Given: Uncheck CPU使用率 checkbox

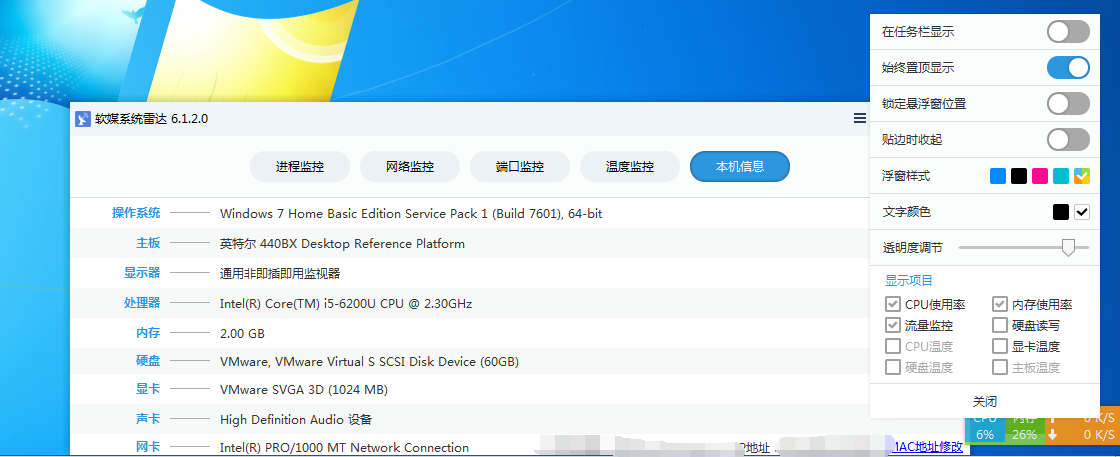Looking at the screenshot, I should [x=893, y=304].
